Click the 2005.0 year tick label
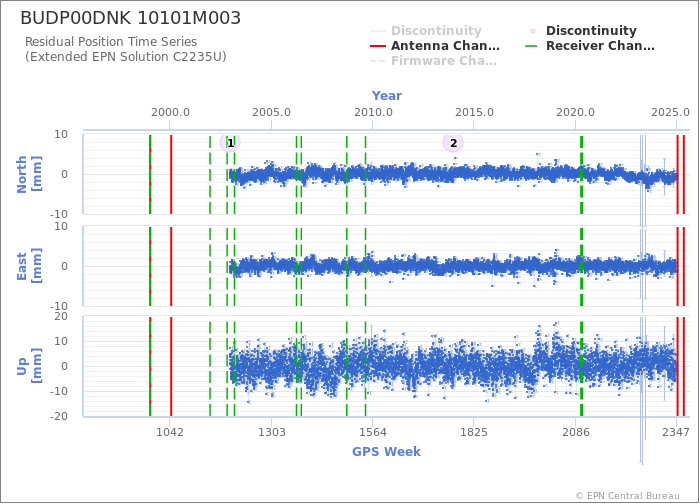The width and height of the screenshot is (700, 504). (271, 112)
